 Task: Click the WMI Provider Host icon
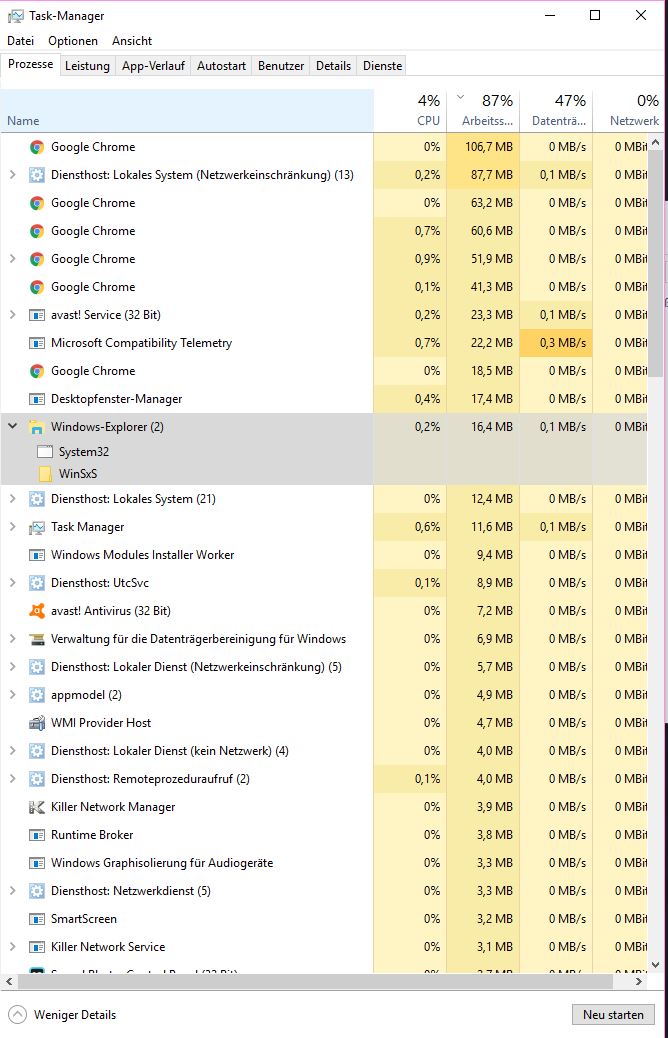coord(37,722)
